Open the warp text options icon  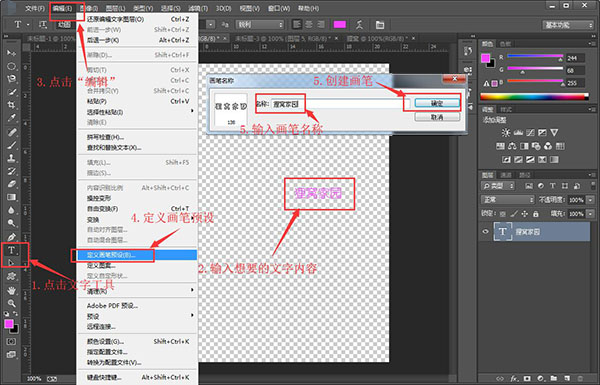[x=359, y=25]
